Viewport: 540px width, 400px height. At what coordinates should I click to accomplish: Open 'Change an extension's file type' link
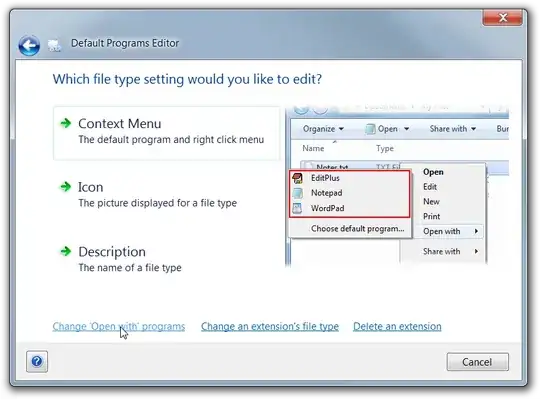[270, 326]
